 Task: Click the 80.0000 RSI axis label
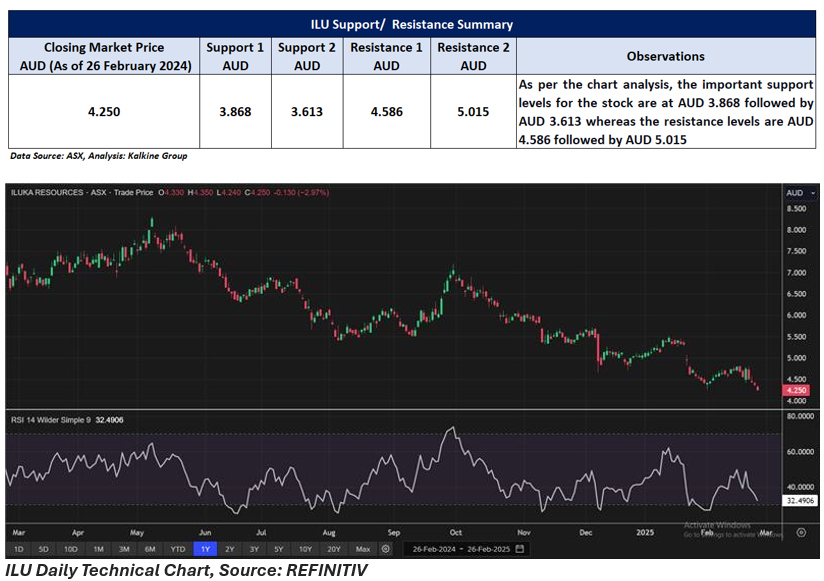coord(800,416)
